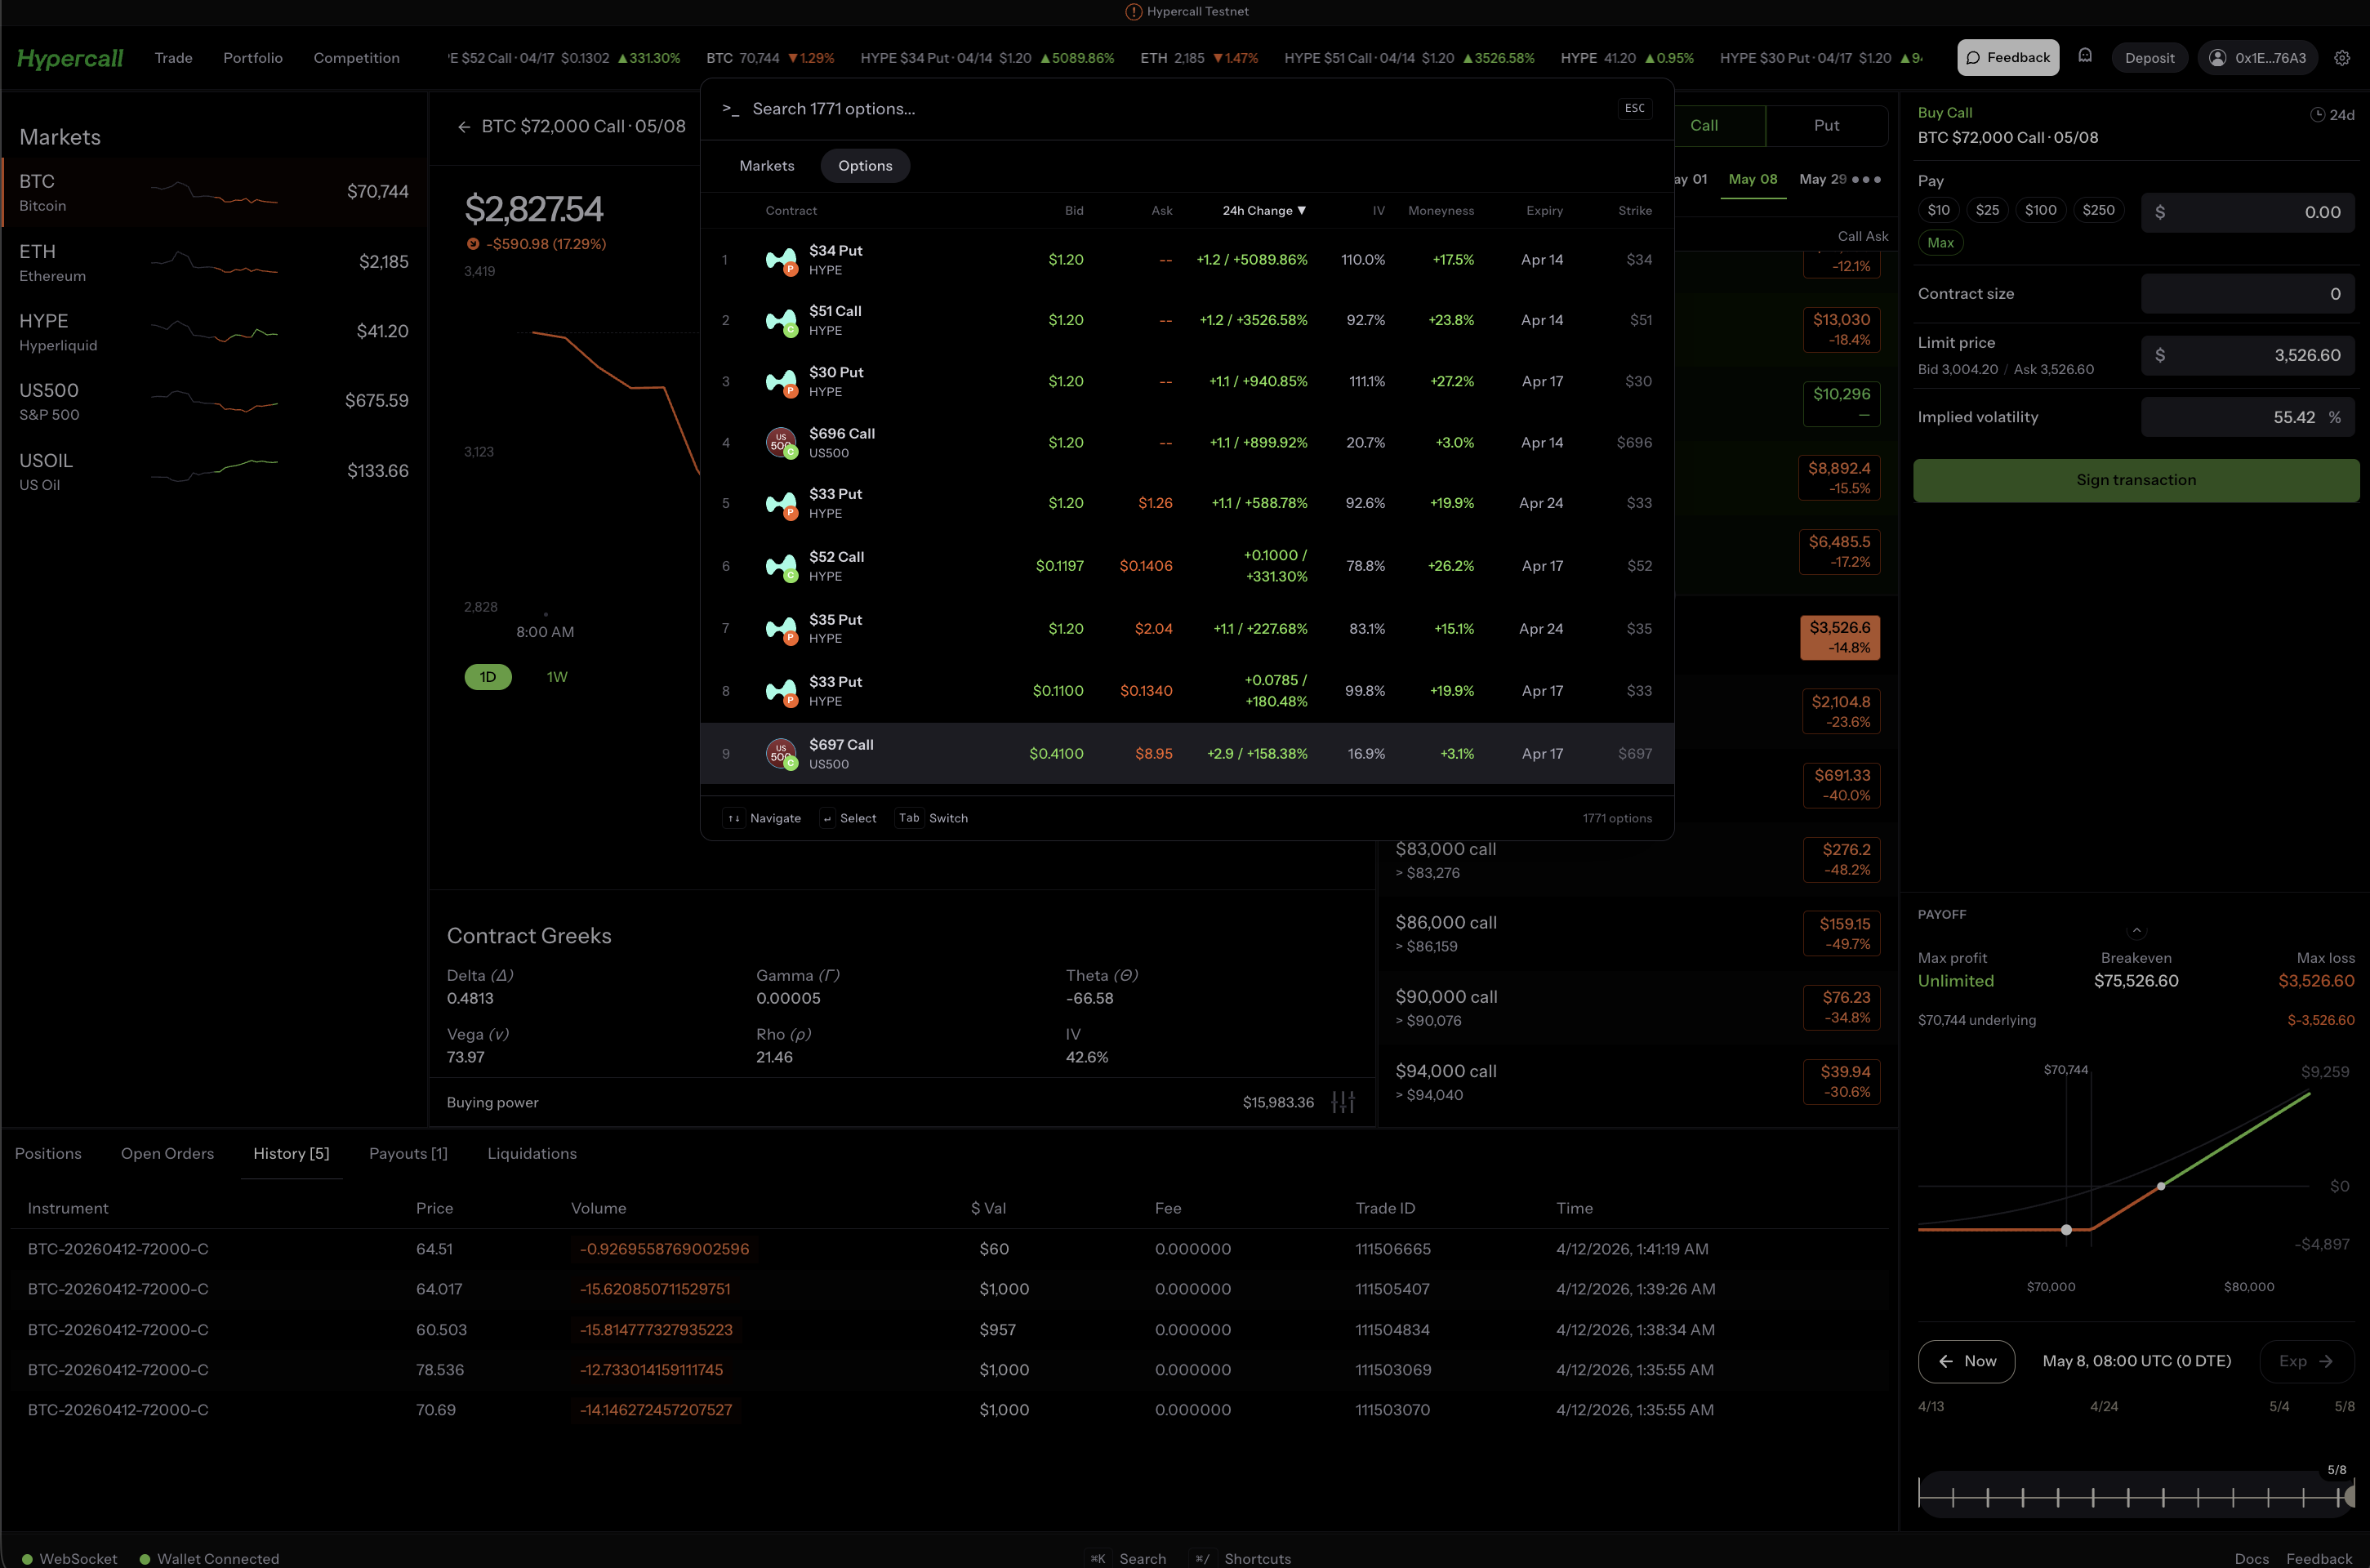The height and width of the screenshot is (1568, 2370).
Task: Open the Competition menu
Action: [356, 58]
